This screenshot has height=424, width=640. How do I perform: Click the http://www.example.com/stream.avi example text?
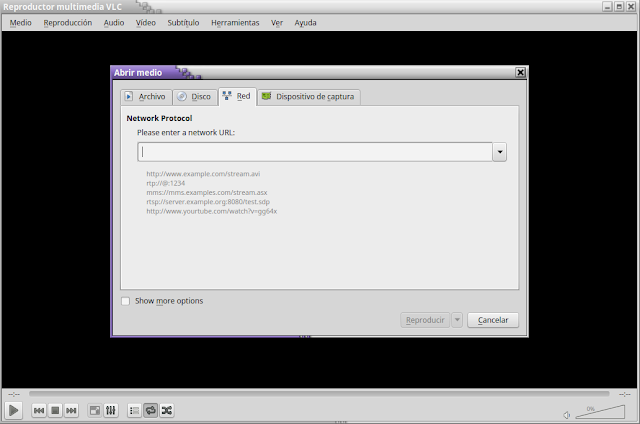point(203,174)
